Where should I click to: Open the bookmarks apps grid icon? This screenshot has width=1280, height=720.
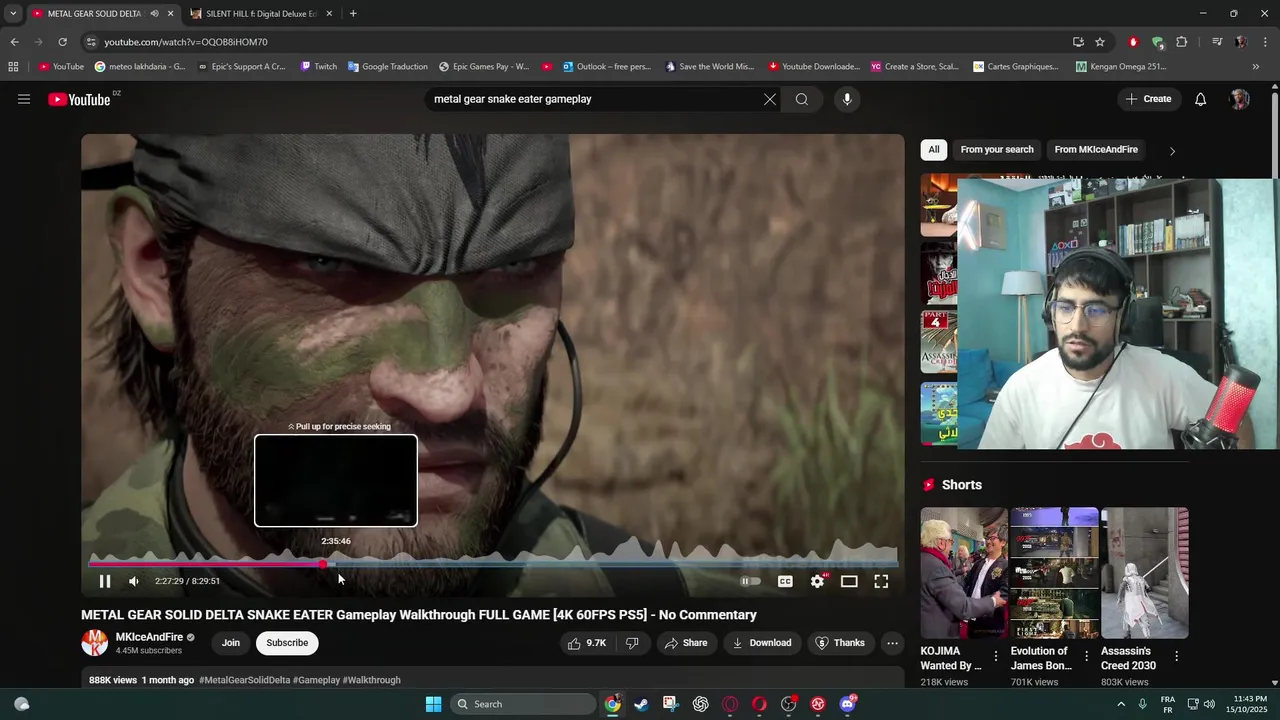pyautogui.click(x=13, y=67)
